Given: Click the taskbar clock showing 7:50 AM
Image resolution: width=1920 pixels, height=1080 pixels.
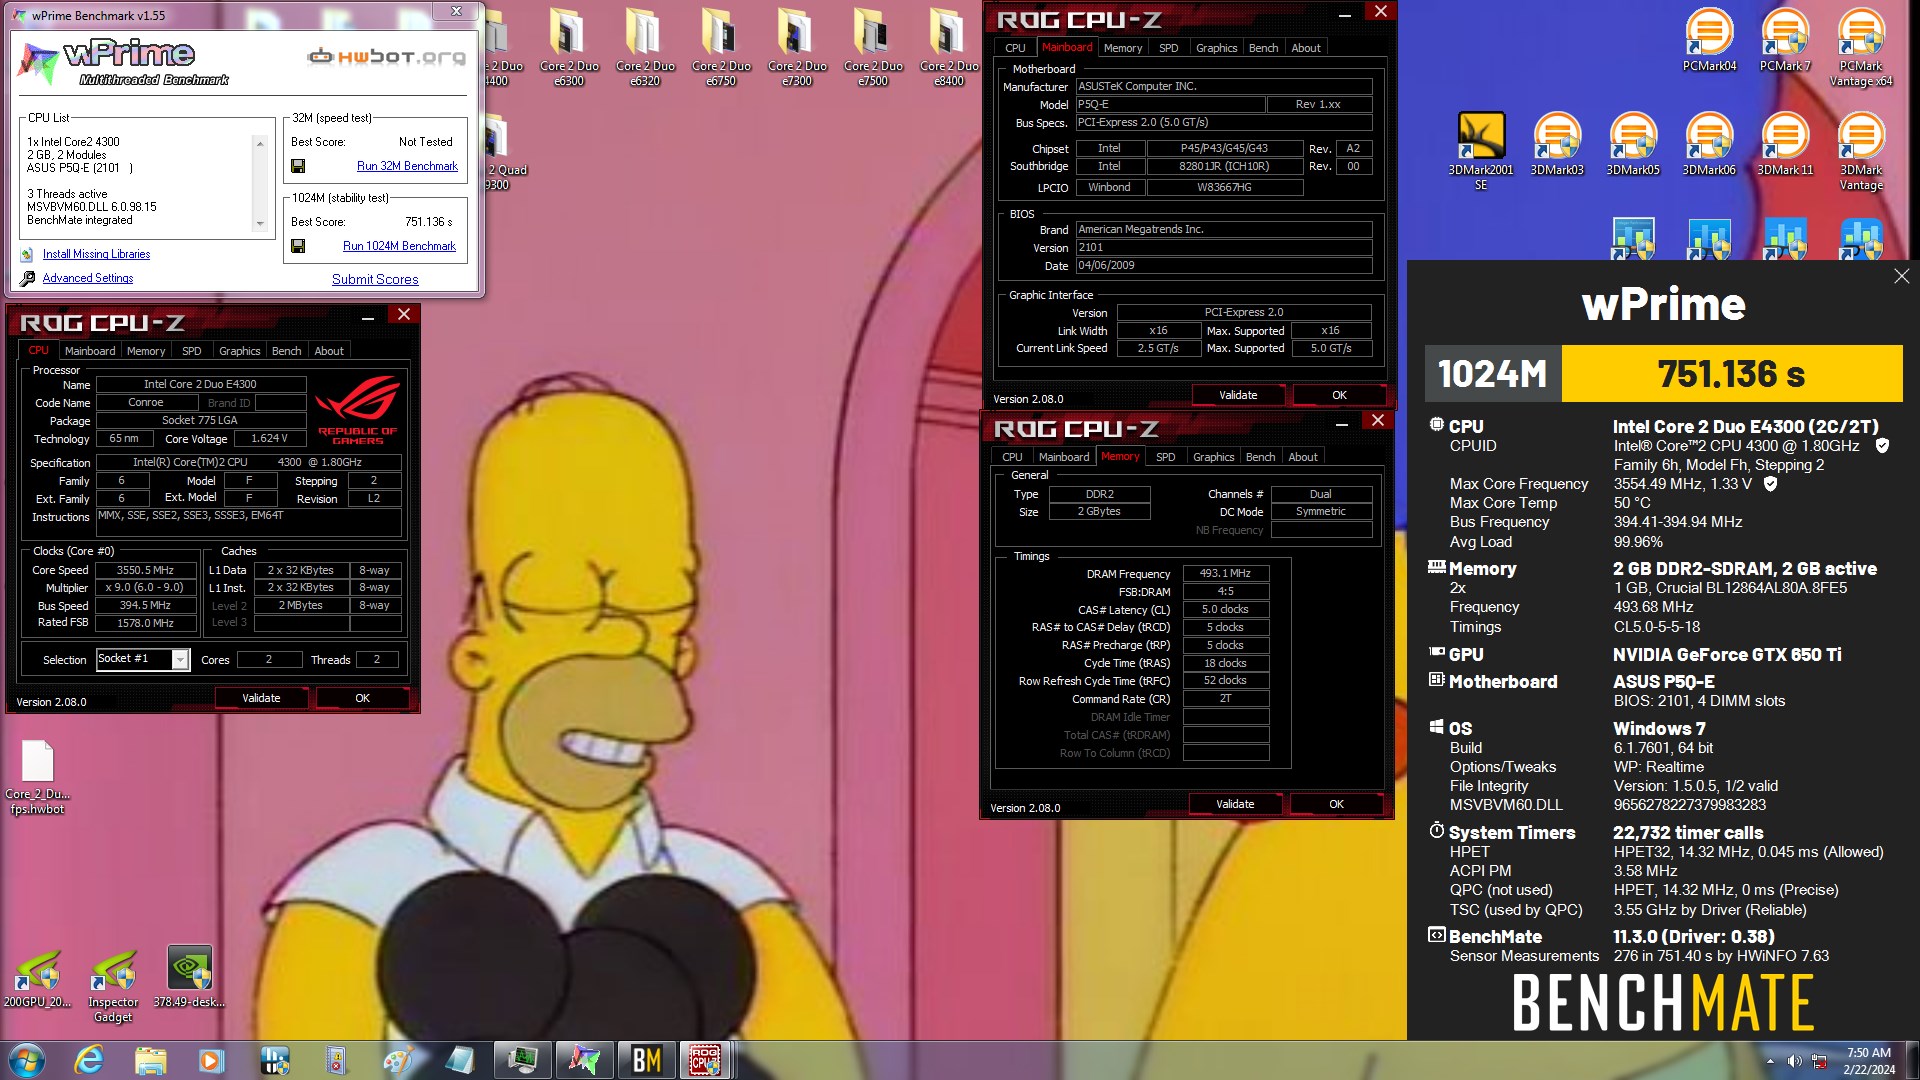Looking at the screenshot, I should tap(1869, 1061).
